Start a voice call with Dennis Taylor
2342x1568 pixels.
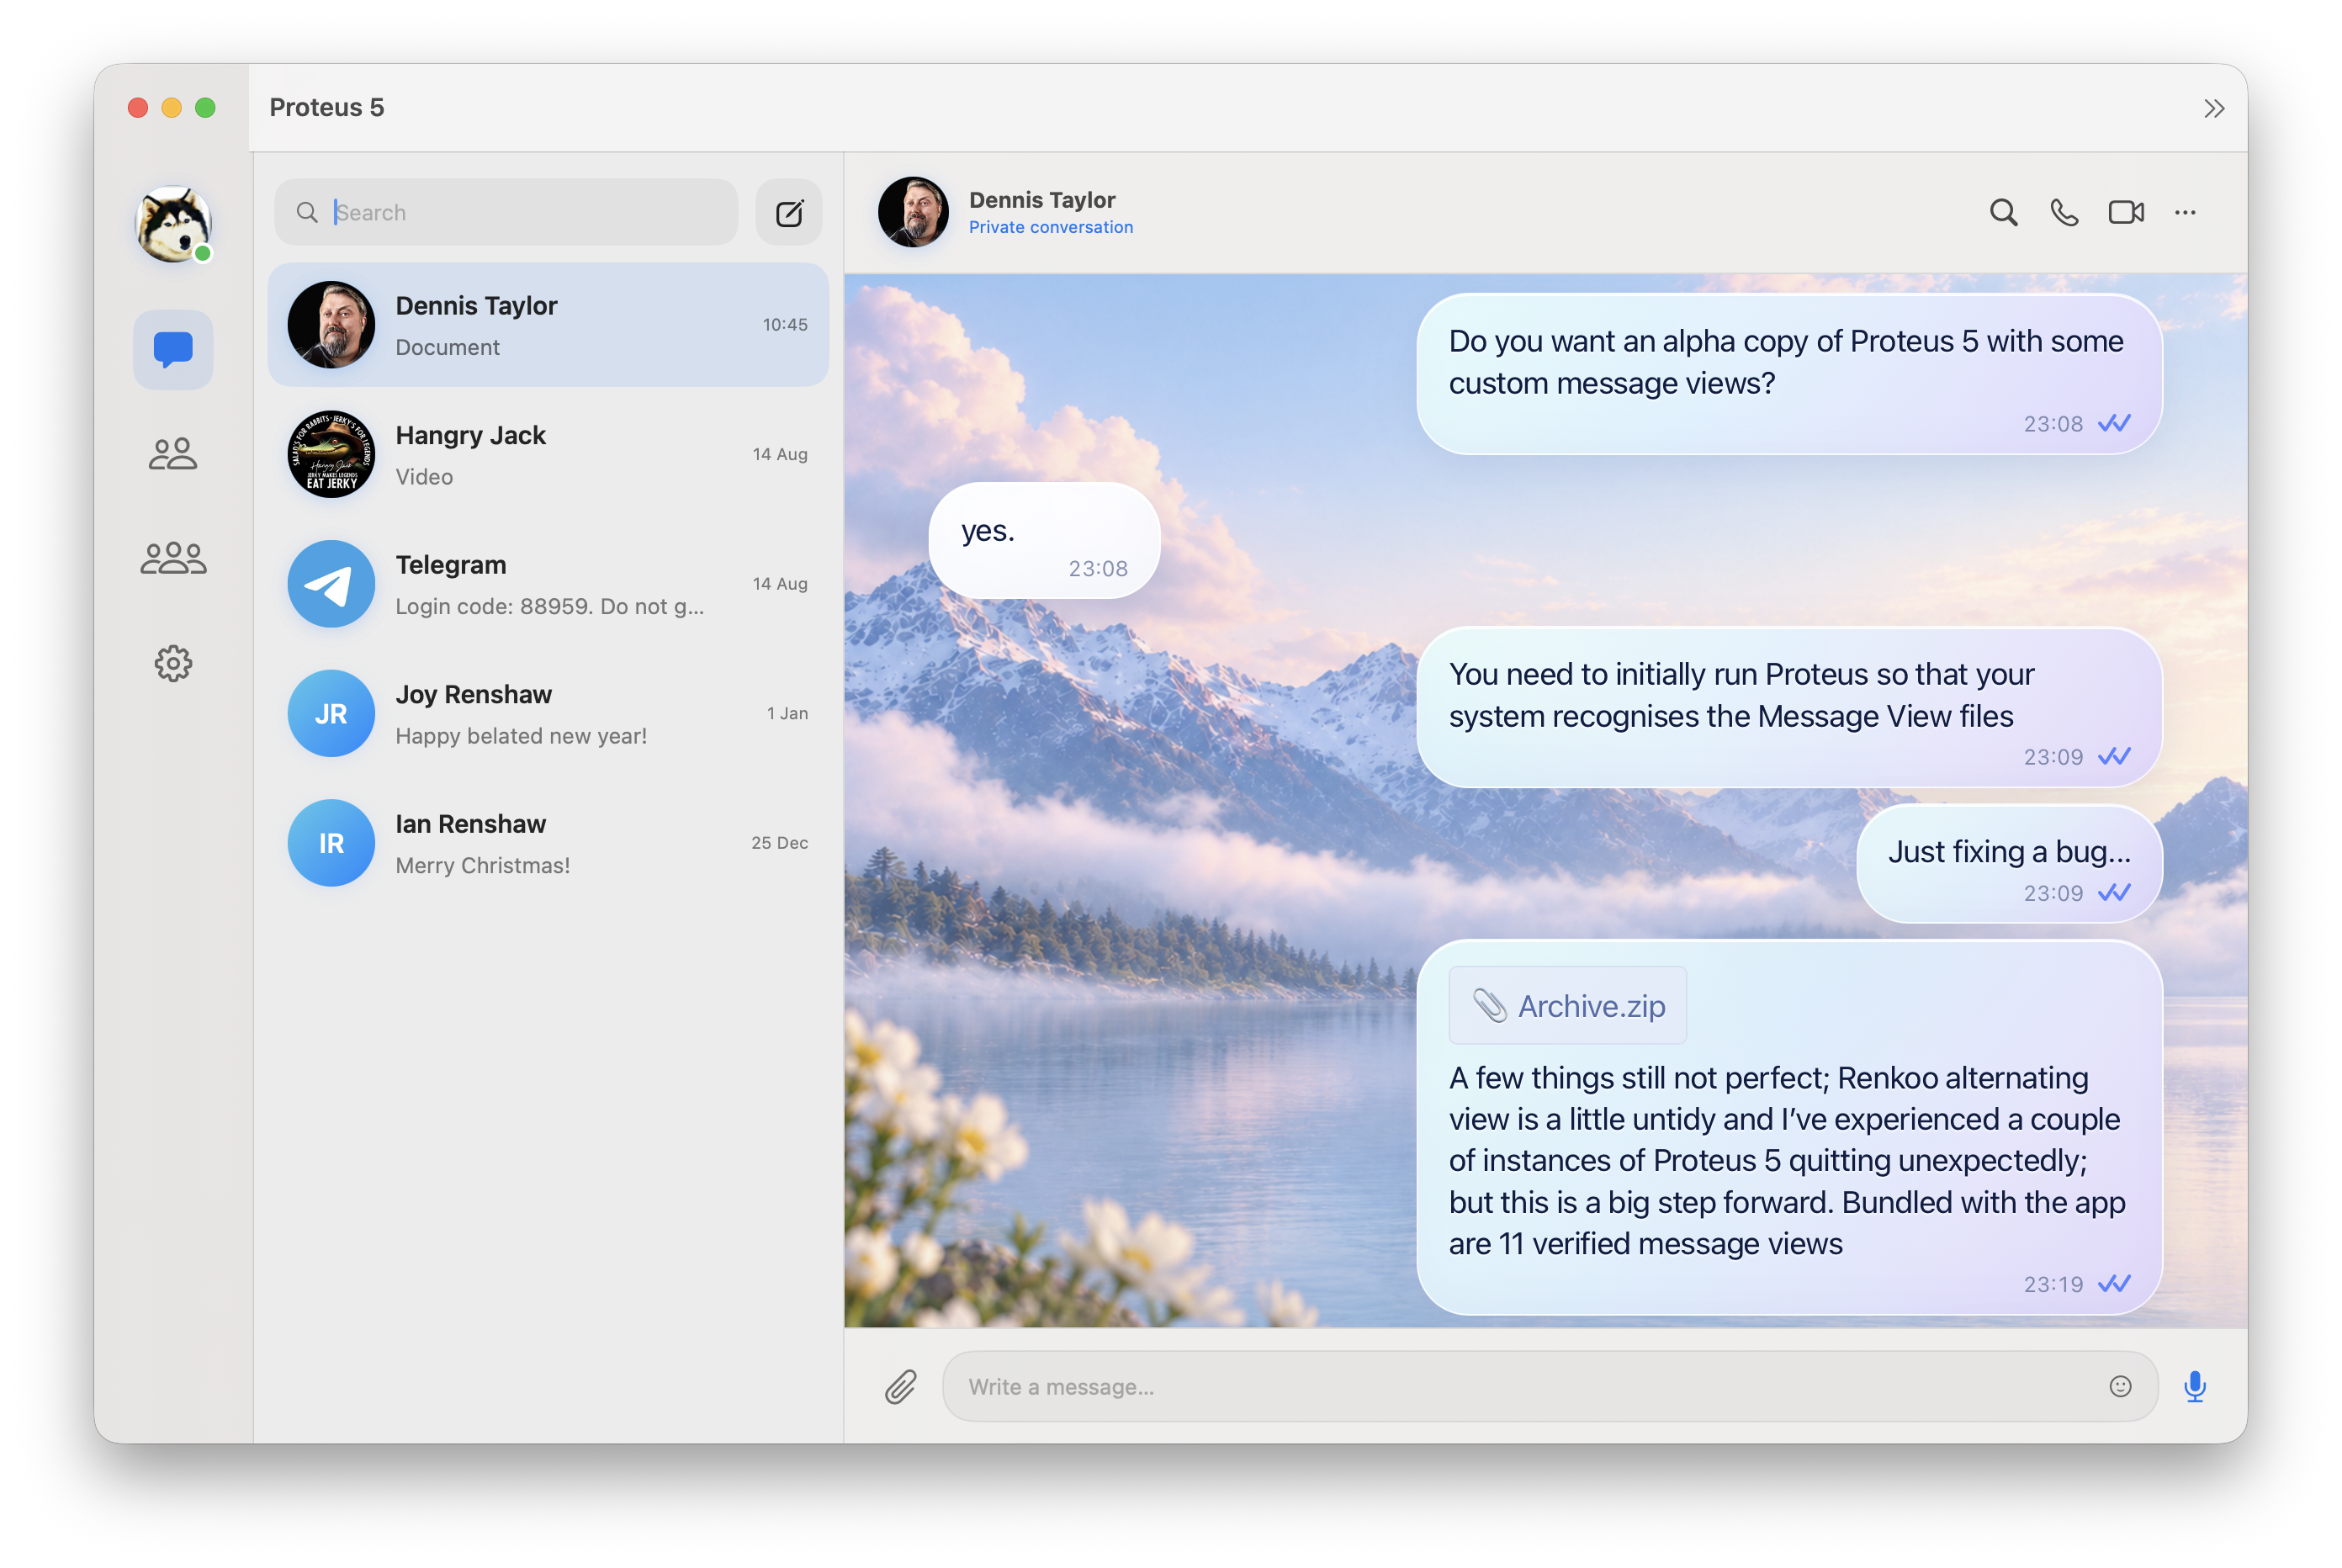pos(2064,212)
